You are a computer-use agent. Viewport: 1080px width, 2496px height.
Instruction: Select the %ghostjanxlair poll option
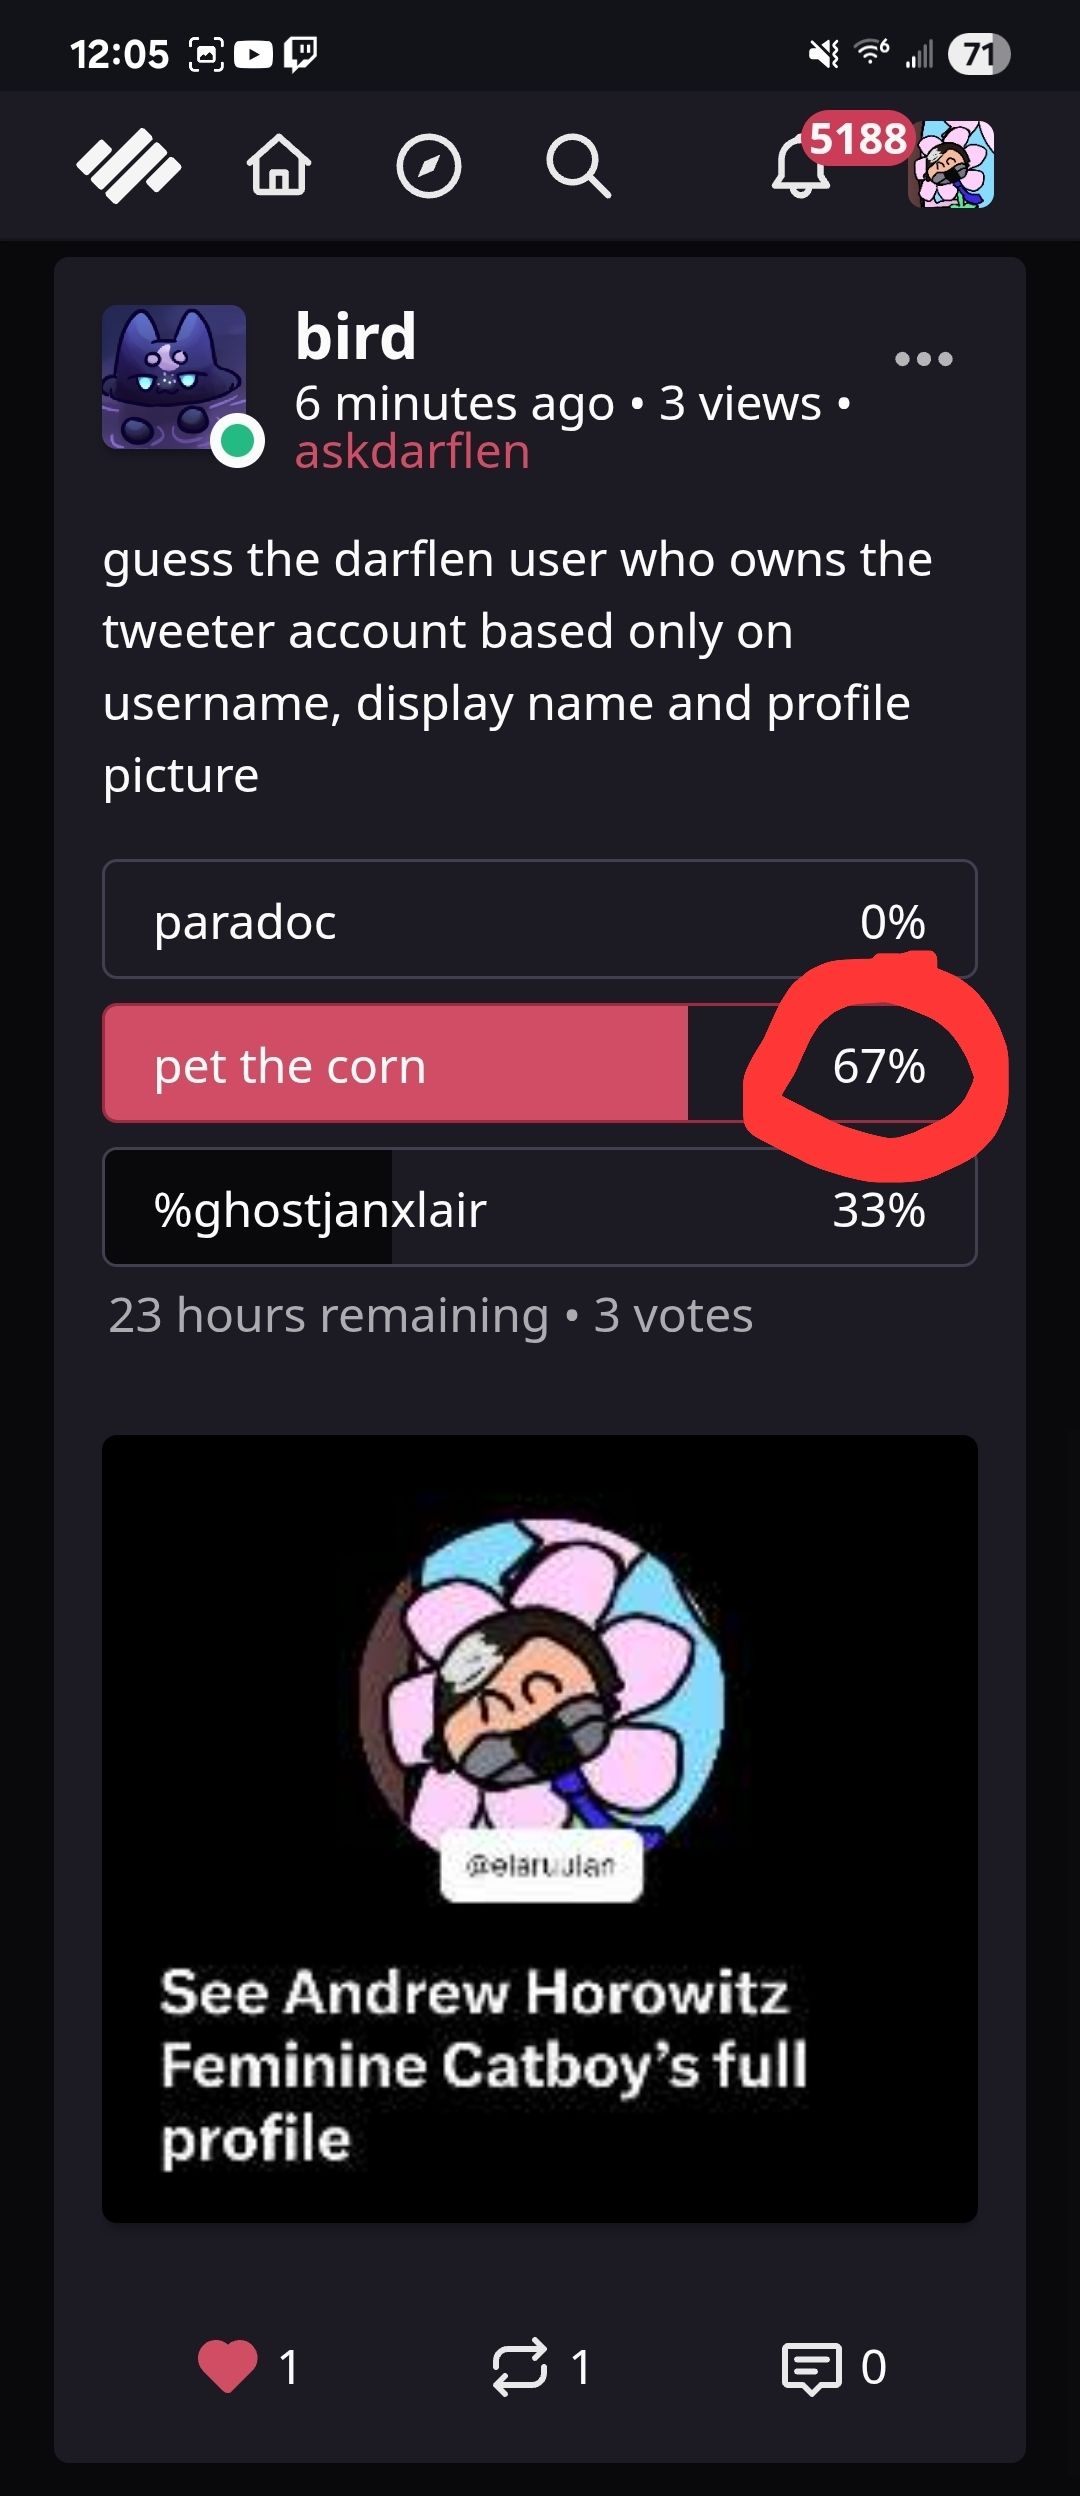(x=540, y=1207)
